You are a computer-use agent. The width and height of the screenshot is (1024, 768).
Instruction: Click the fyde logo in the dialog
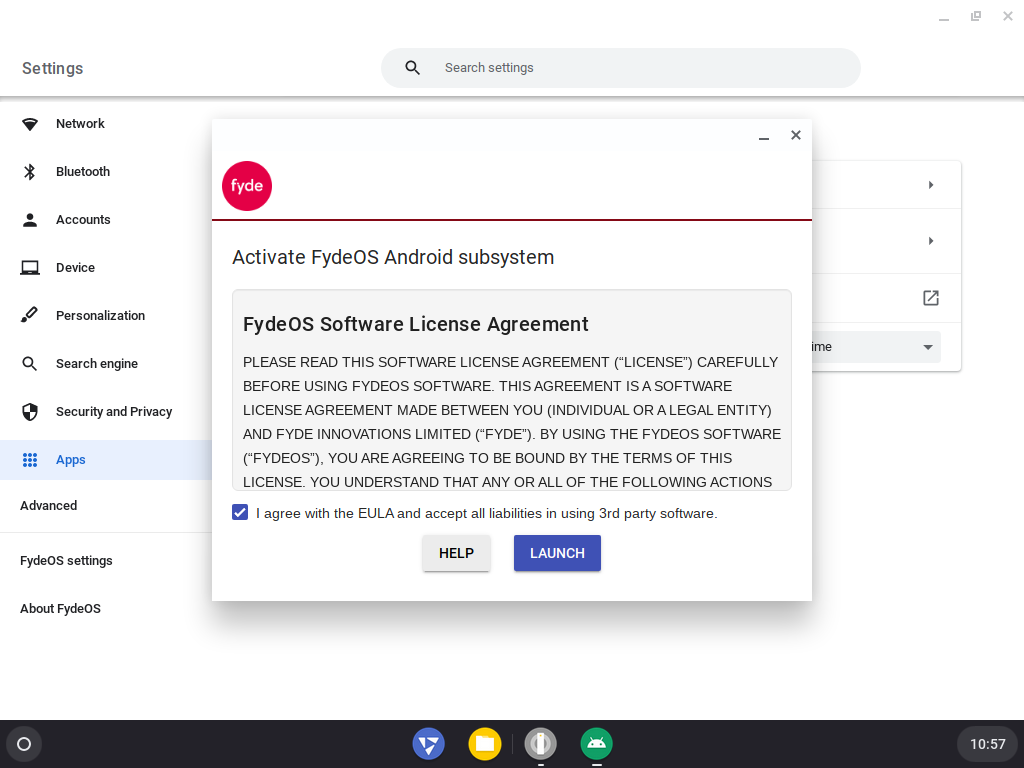point(247,186)
